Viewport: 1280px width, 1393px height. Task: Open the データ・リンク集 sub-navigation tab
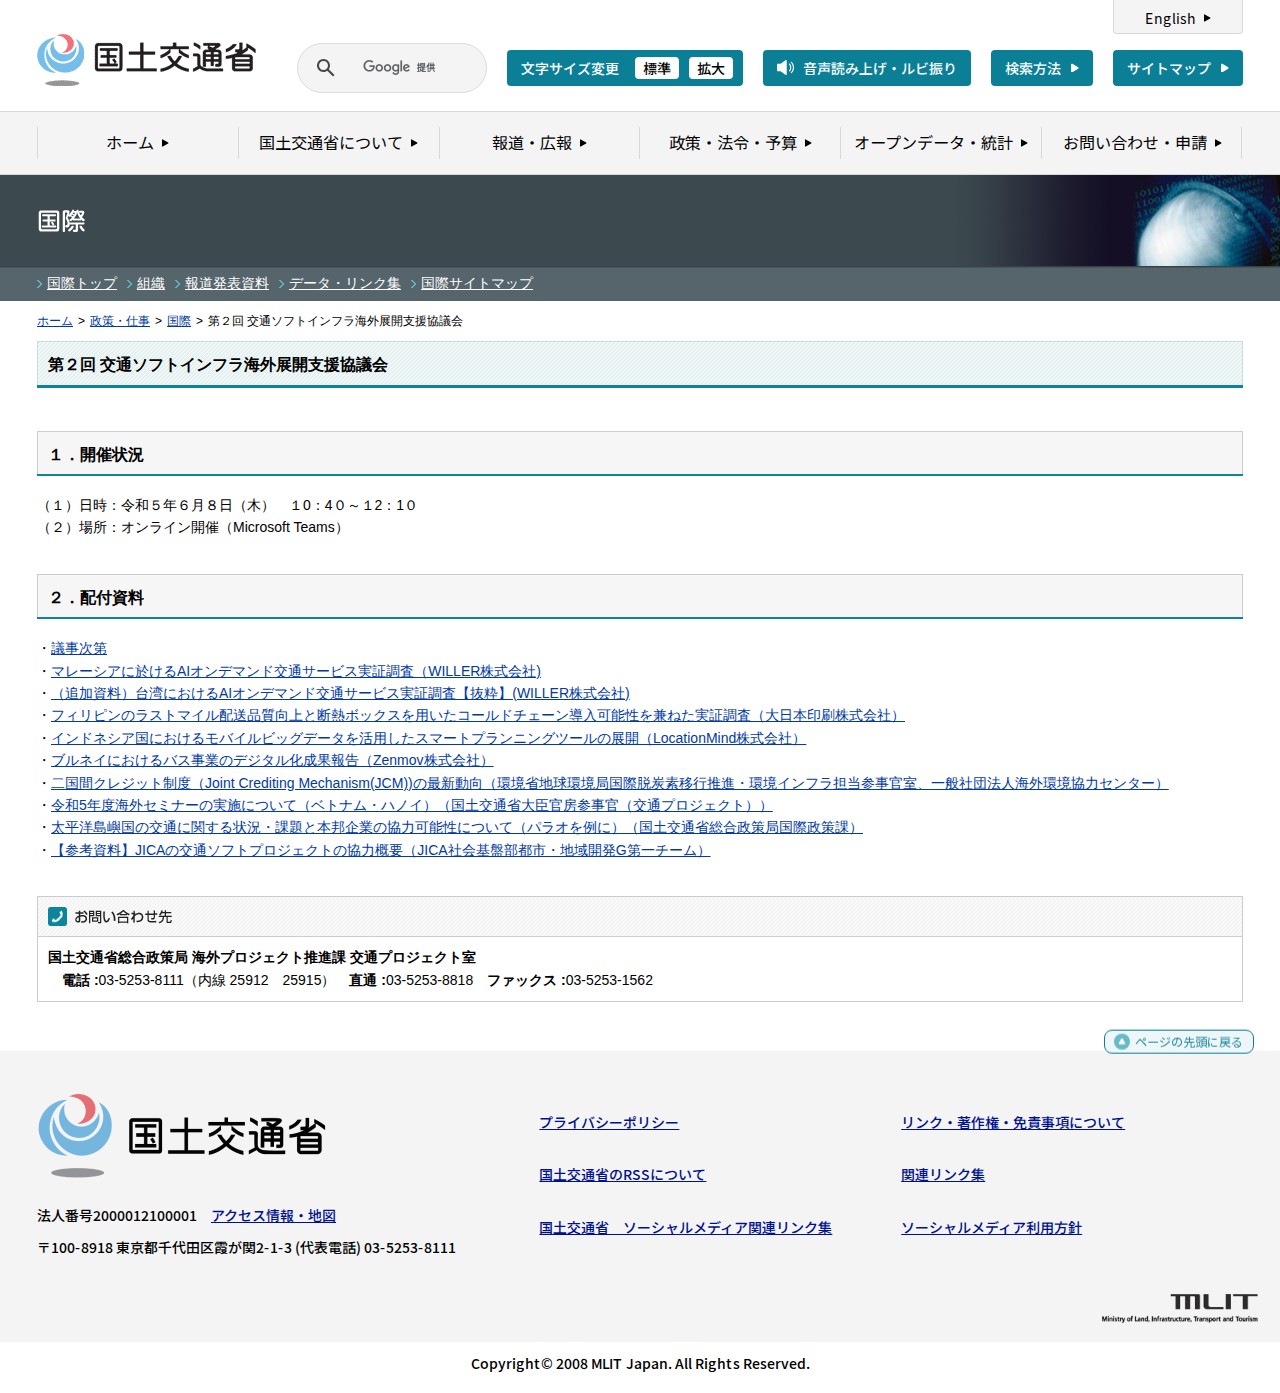pos(345,283)
